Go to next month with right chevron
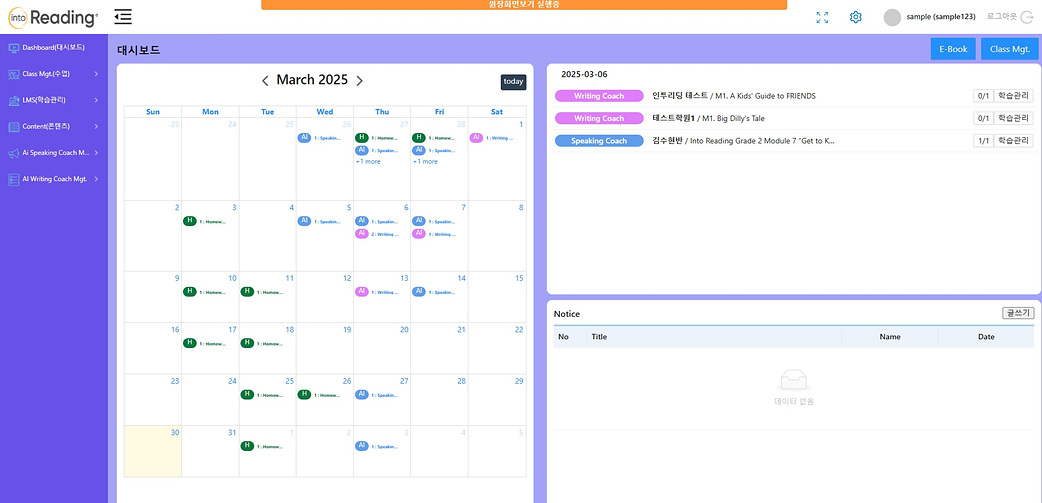Image resolution: width=1042 pixels, height=503 pixels. point(360,81)
